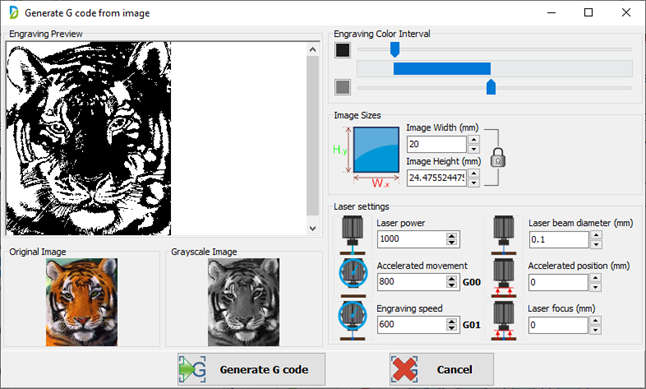Viewport: 646px width, 389px height.
Task: Increase Laser focus with up arrow
Action: [x=595, y=321]
